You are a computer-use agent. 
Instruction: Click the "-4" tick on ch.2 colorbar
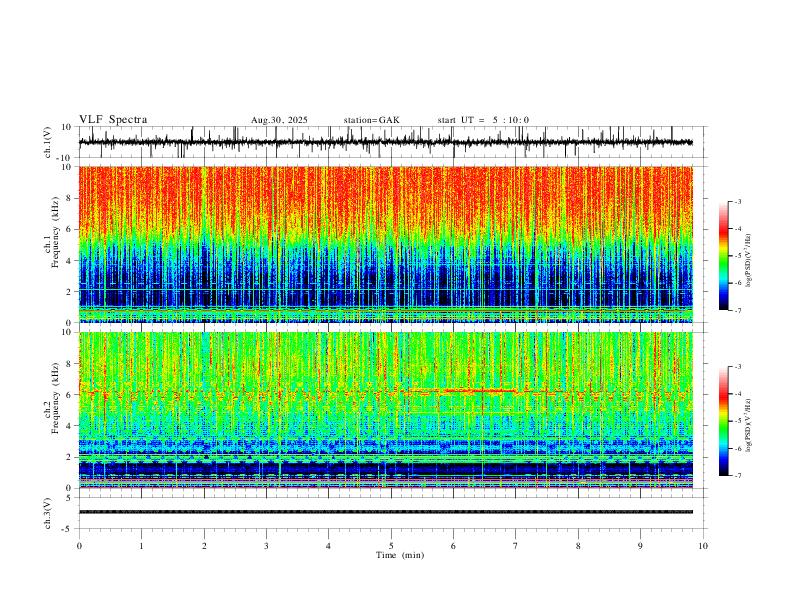[737, 394]
